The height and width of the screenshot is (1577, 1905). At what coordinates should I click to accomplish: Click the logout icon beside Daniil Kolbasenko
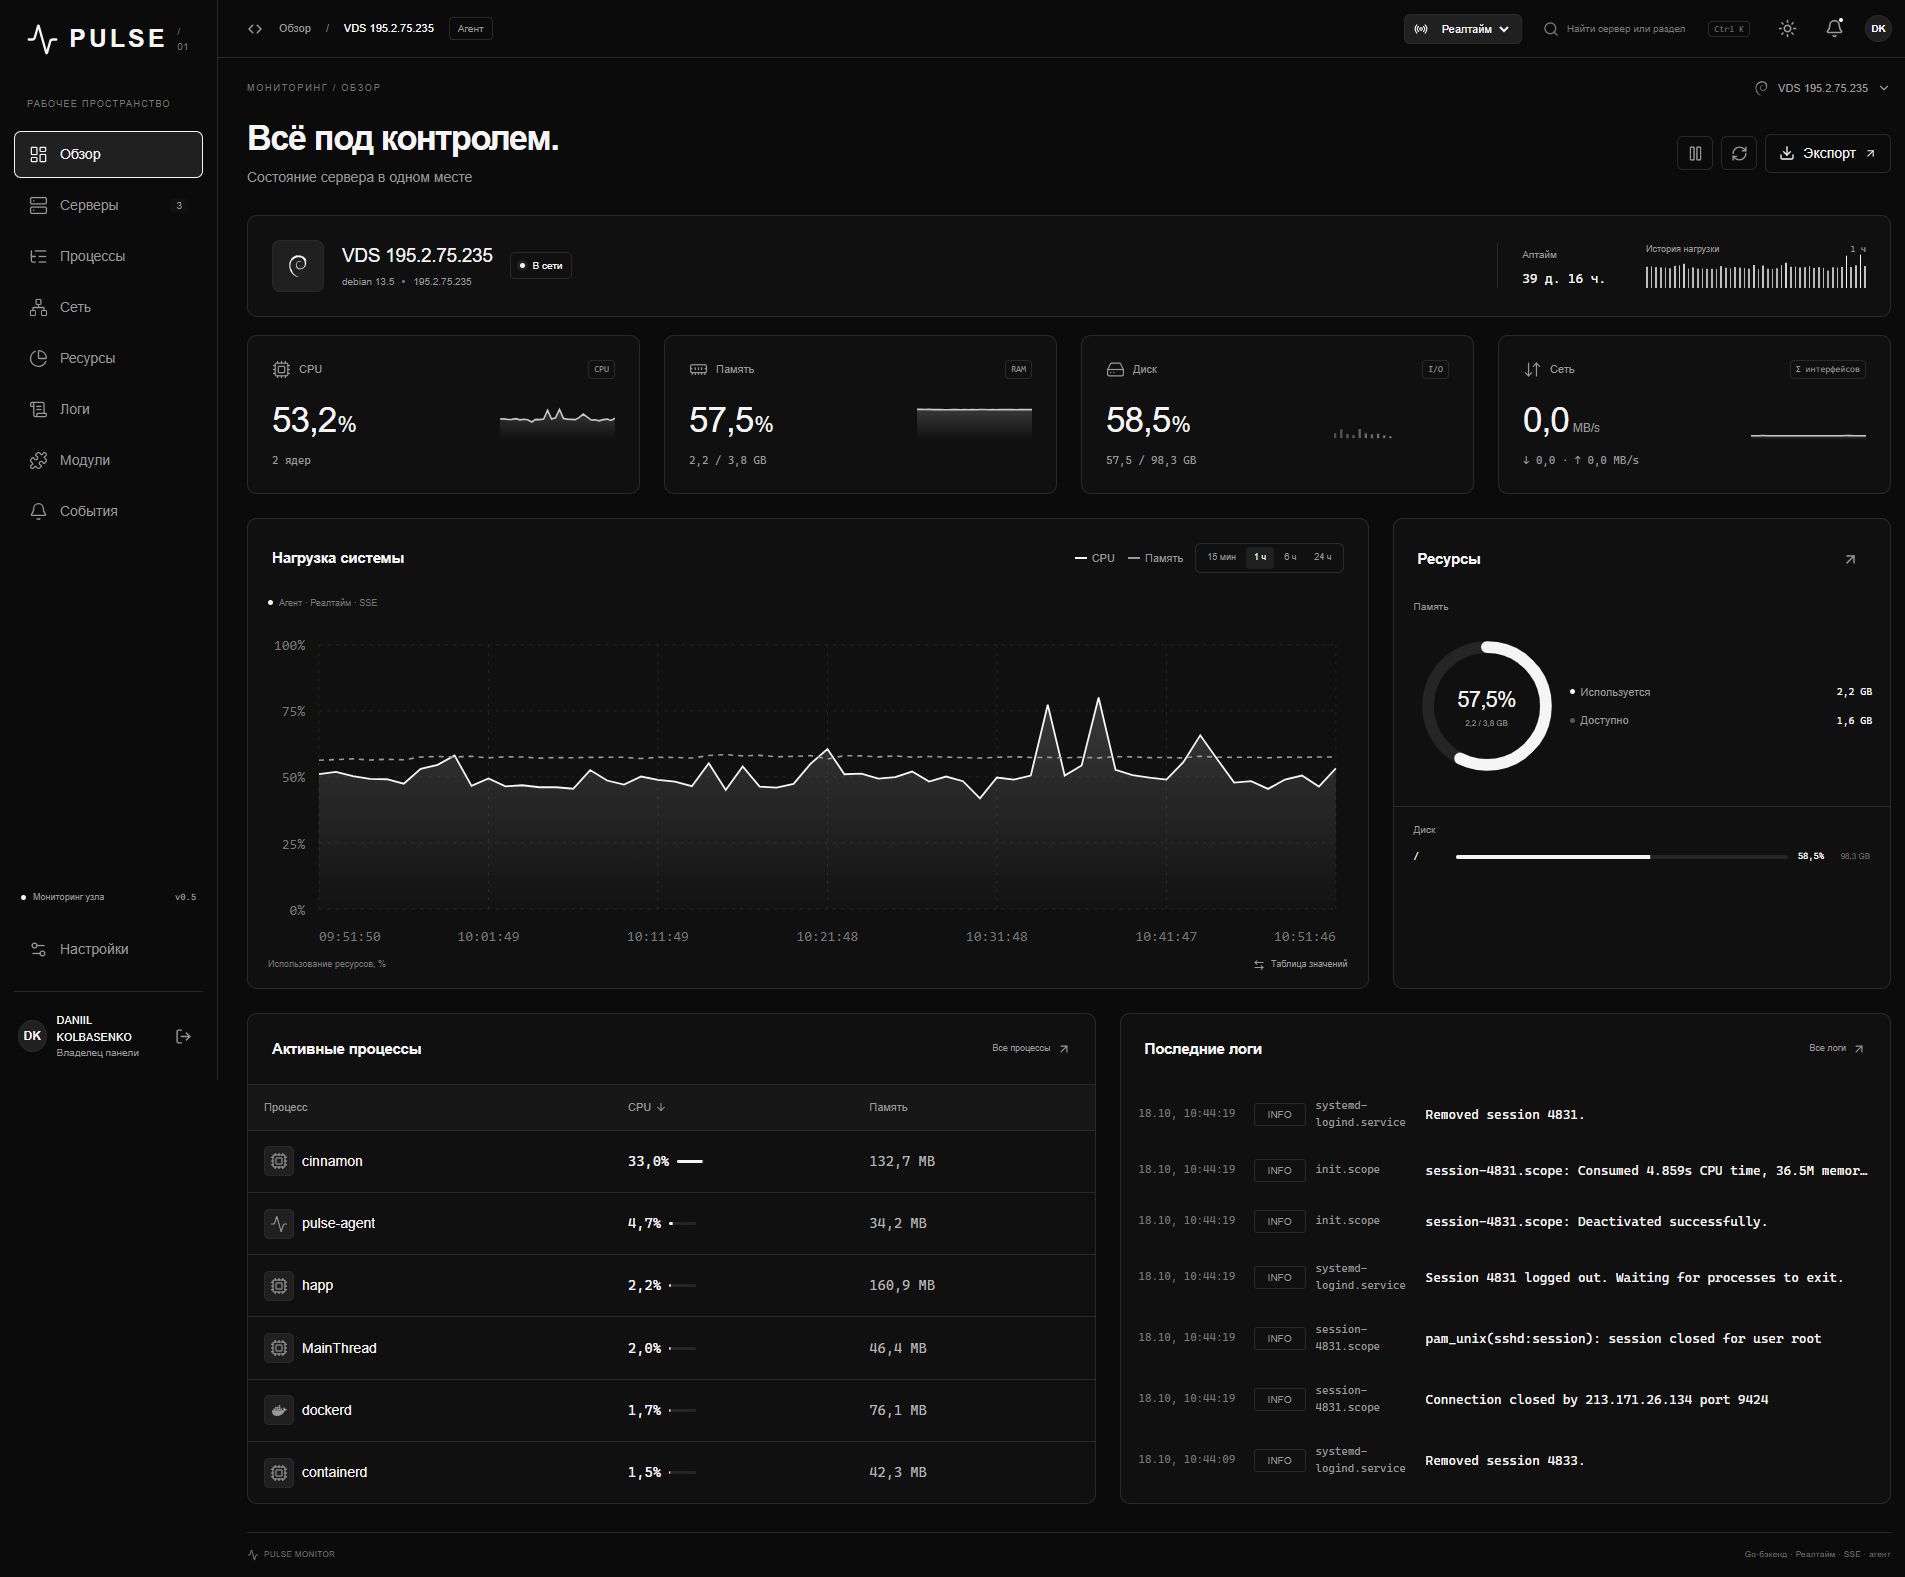click(183, 1037)
